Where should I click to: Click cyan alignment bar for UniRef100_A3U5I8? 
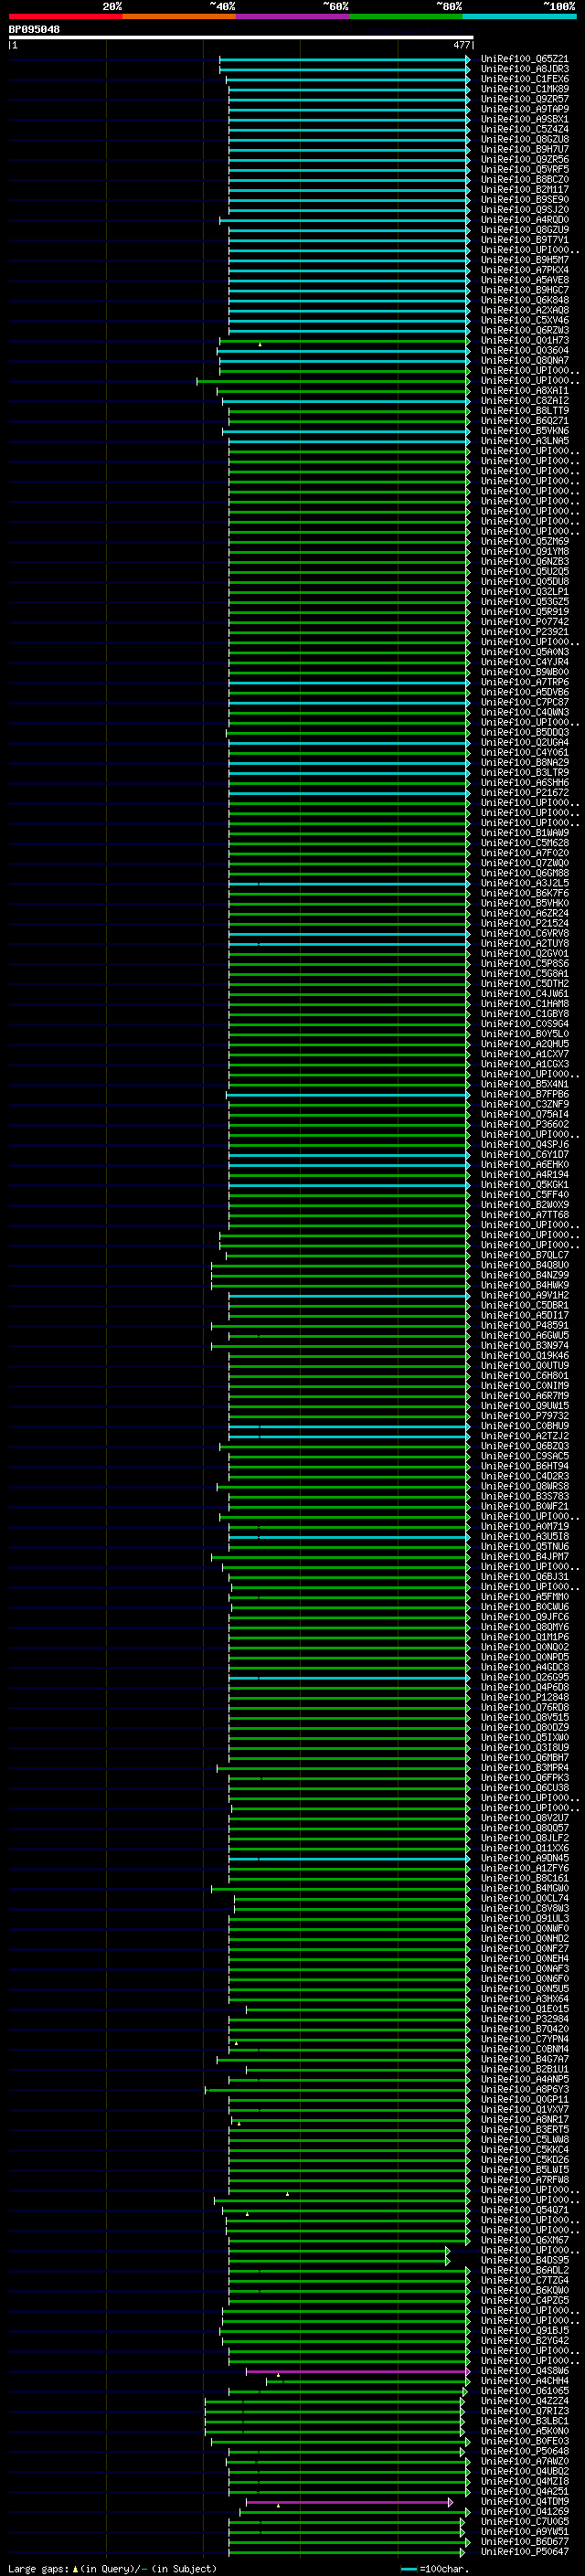tap(349, 1537)
